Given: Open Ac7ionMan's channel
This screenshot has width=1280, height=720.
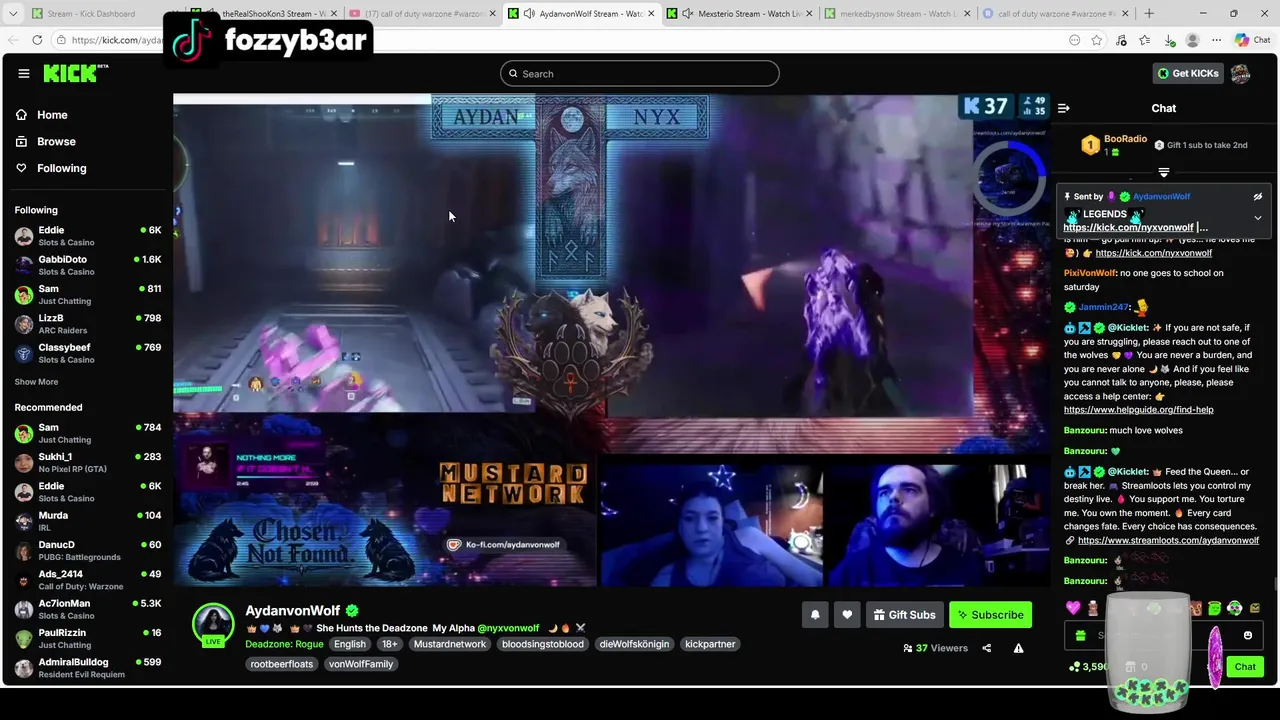Looking at the screenshot, I should point(88,609).
